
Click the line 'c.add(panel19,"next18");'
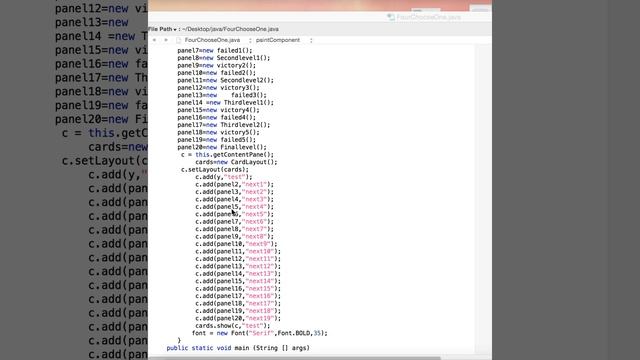pyautogui.click(x=238, y=311)
